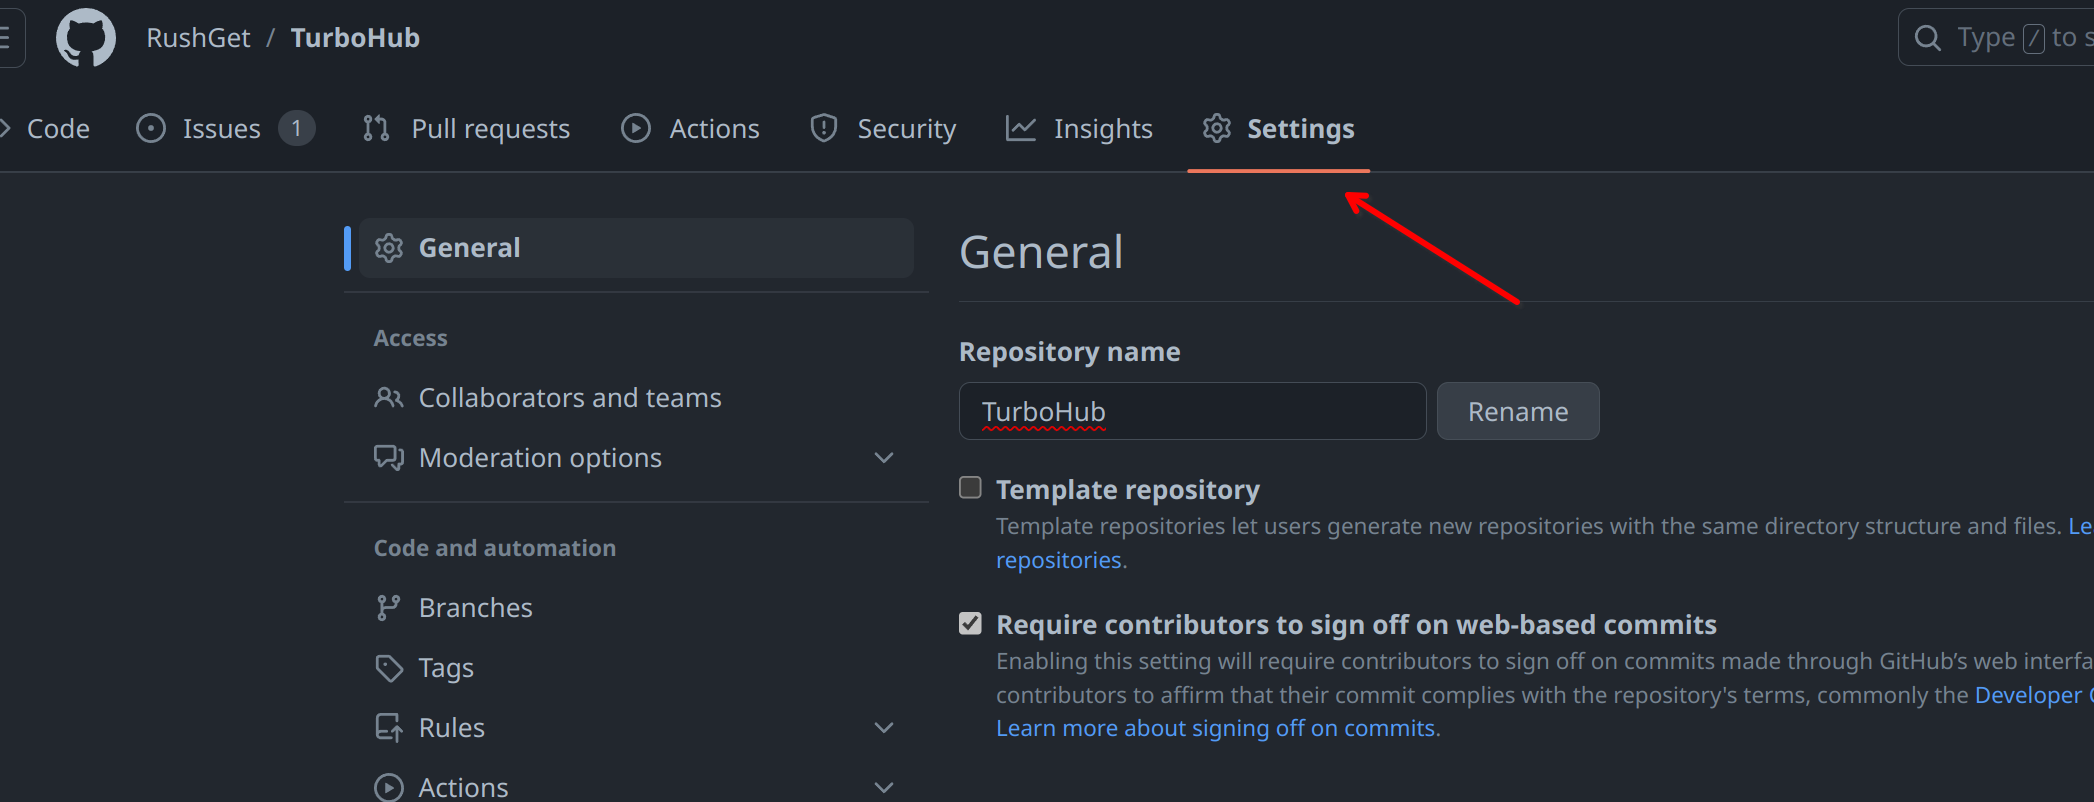The height and width of the screenshot is (802, 2094).
Task: Open Tags settings page
Action: tap(636, 668)
